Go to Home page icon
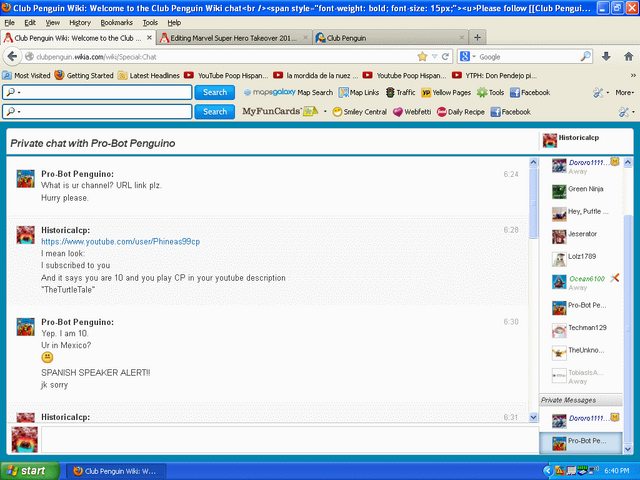Viewport: 640px width, 480px height. [x=629, y=56]
